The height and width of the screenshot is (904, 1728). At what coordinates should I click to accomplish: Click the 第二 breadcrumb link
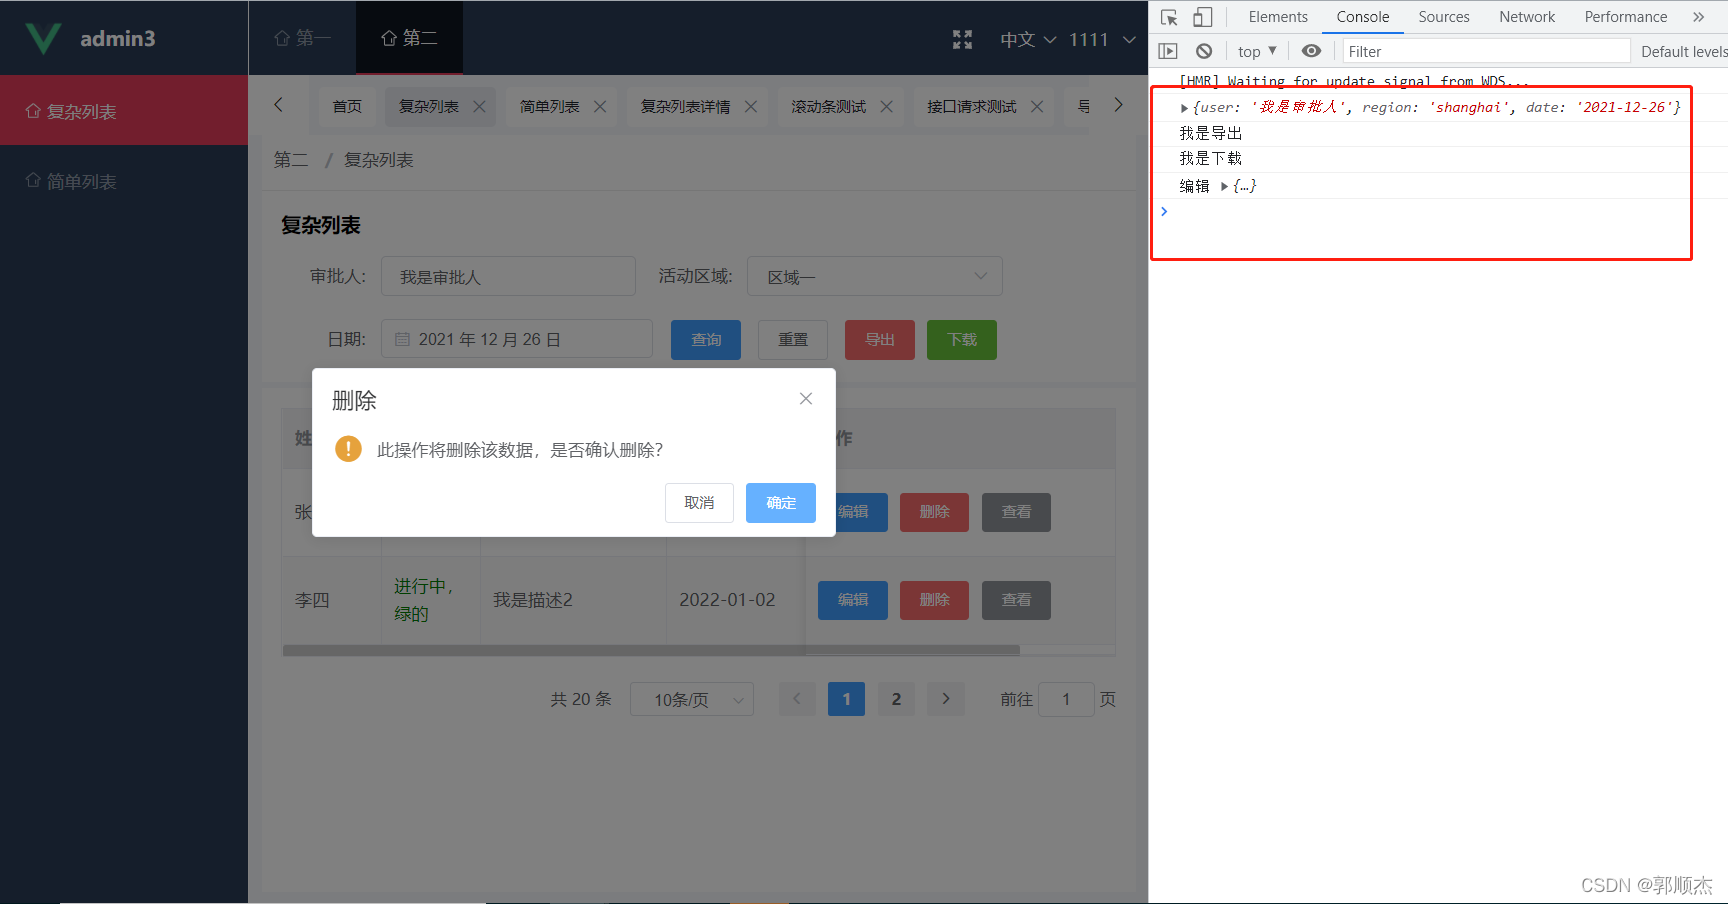pos(291,160)
